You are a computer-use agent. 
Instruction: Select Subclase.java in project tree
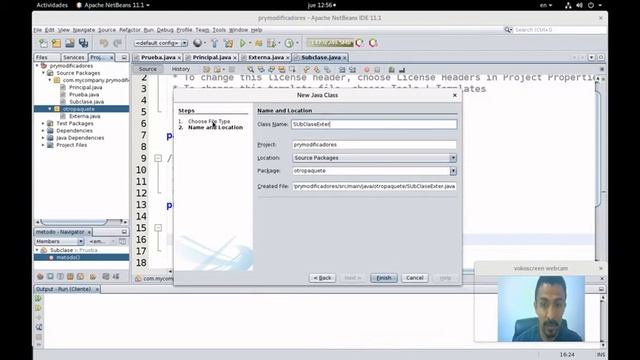pyautogui.click(x=86, y=102)
